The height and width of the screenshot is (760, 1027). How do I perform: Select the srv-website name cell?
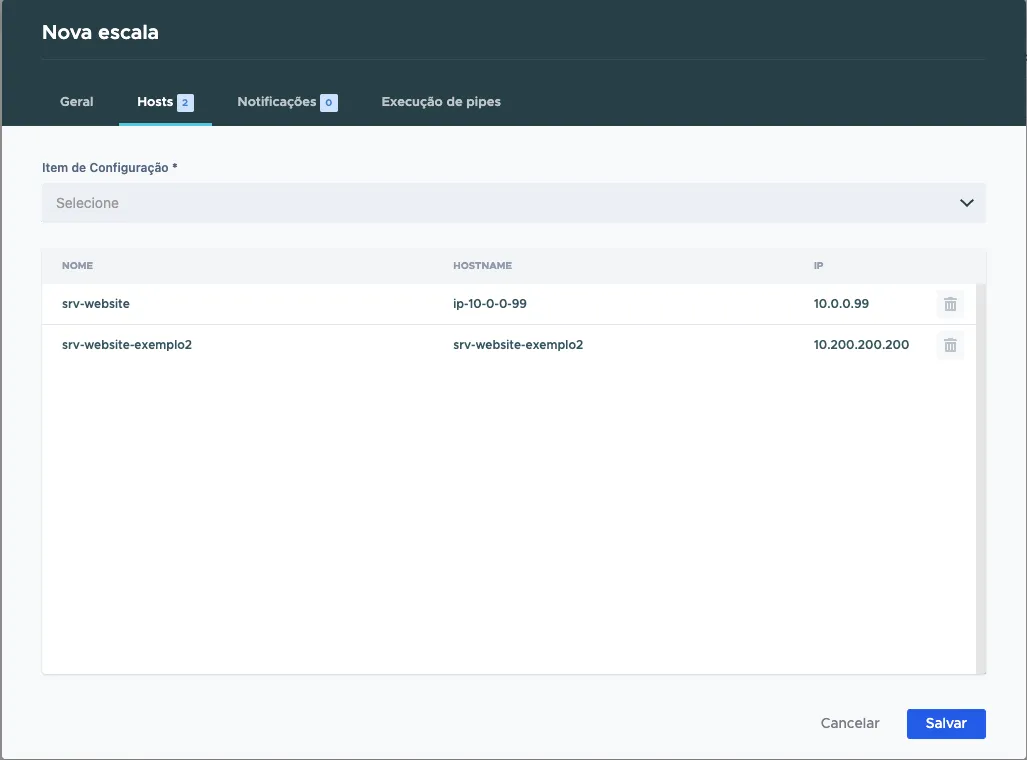(96, 304)
